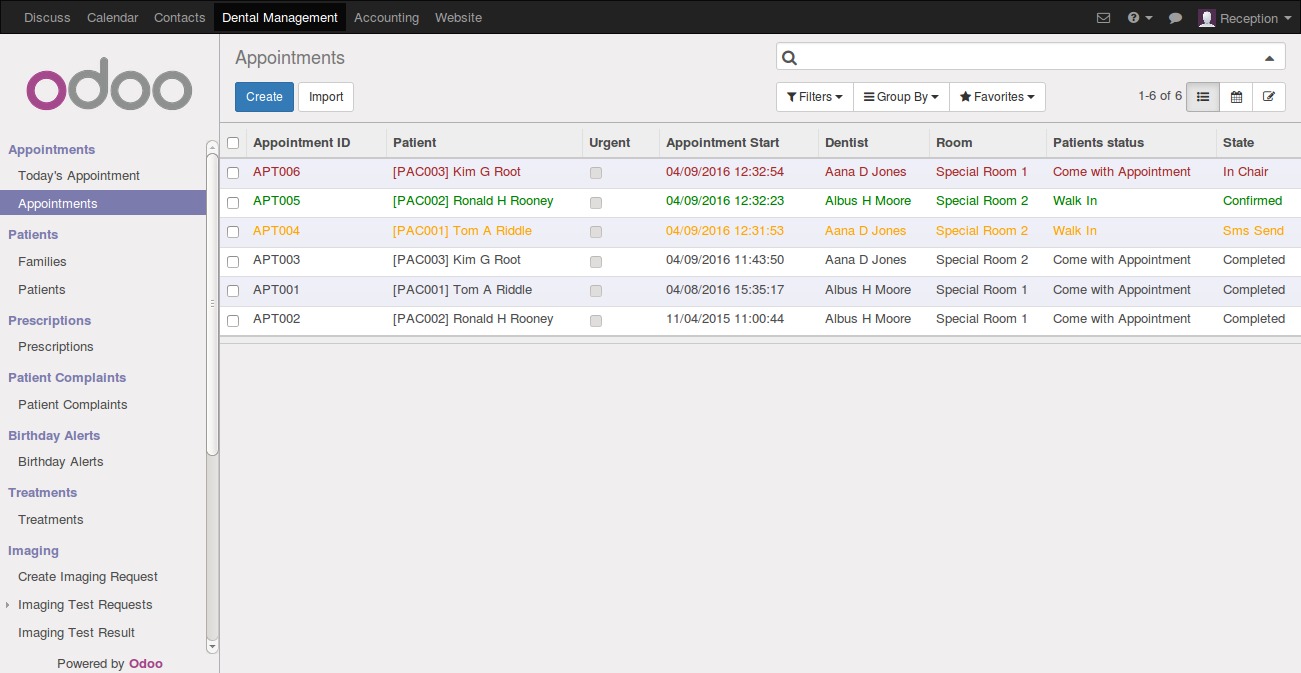Open the messages envelope icon

[1103, 18]
